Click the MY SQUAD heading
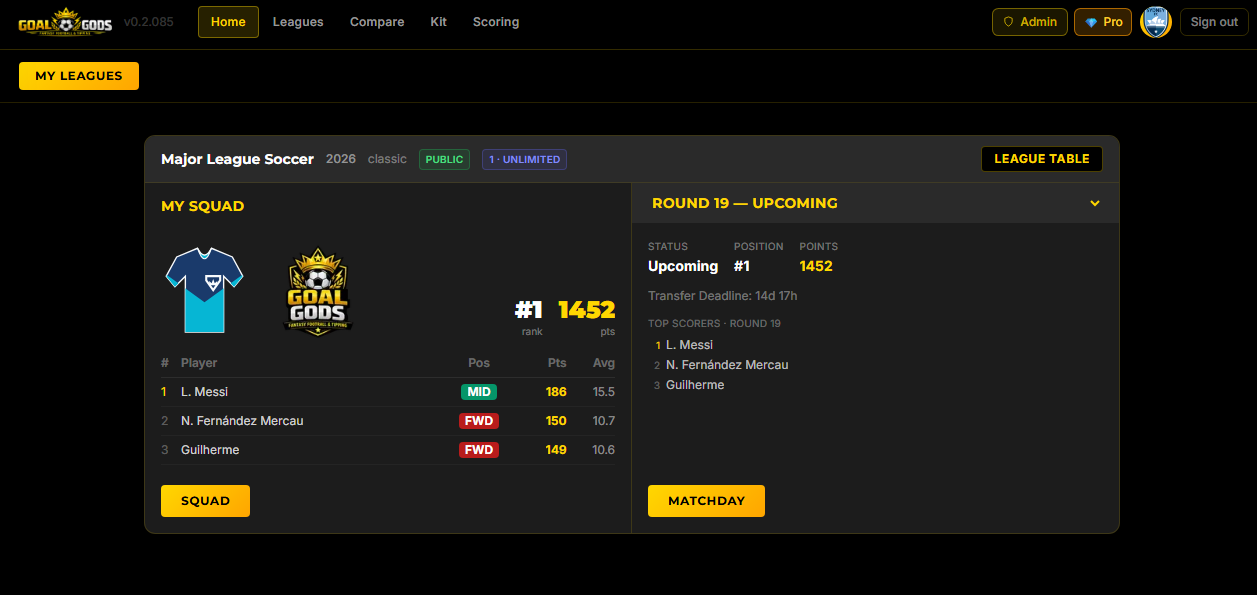1257x595 pixels. click(203, 206)
